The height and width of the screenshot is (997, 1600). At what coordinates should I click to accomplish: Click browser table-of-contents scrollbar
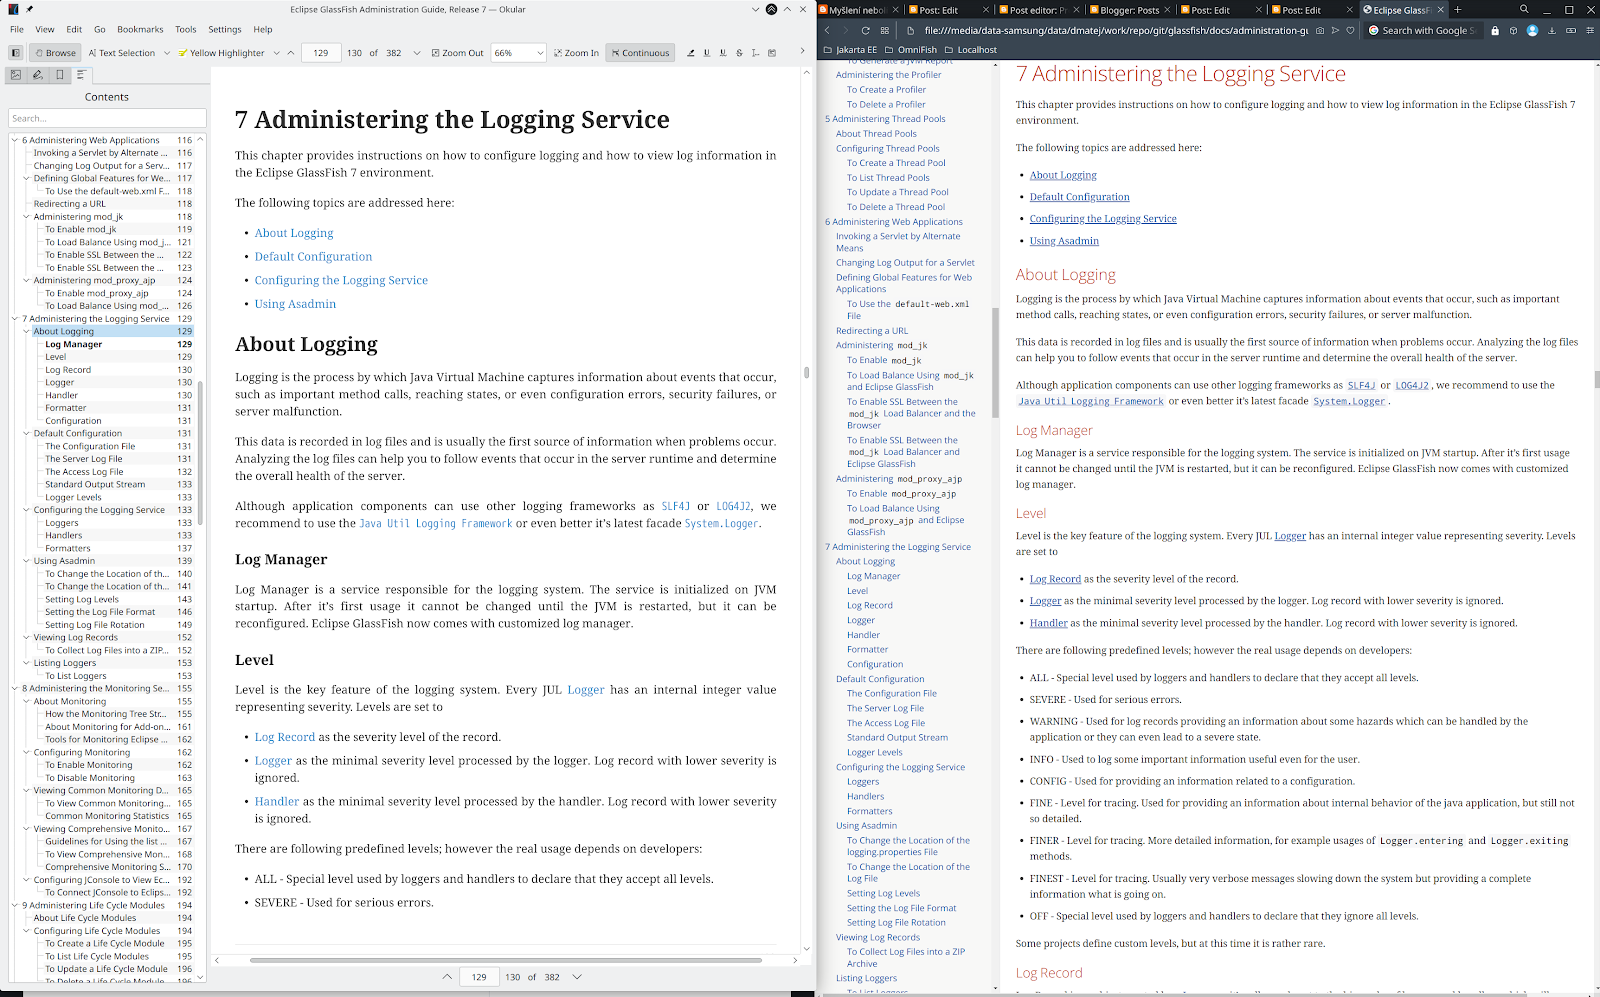[x=995, y=362]
